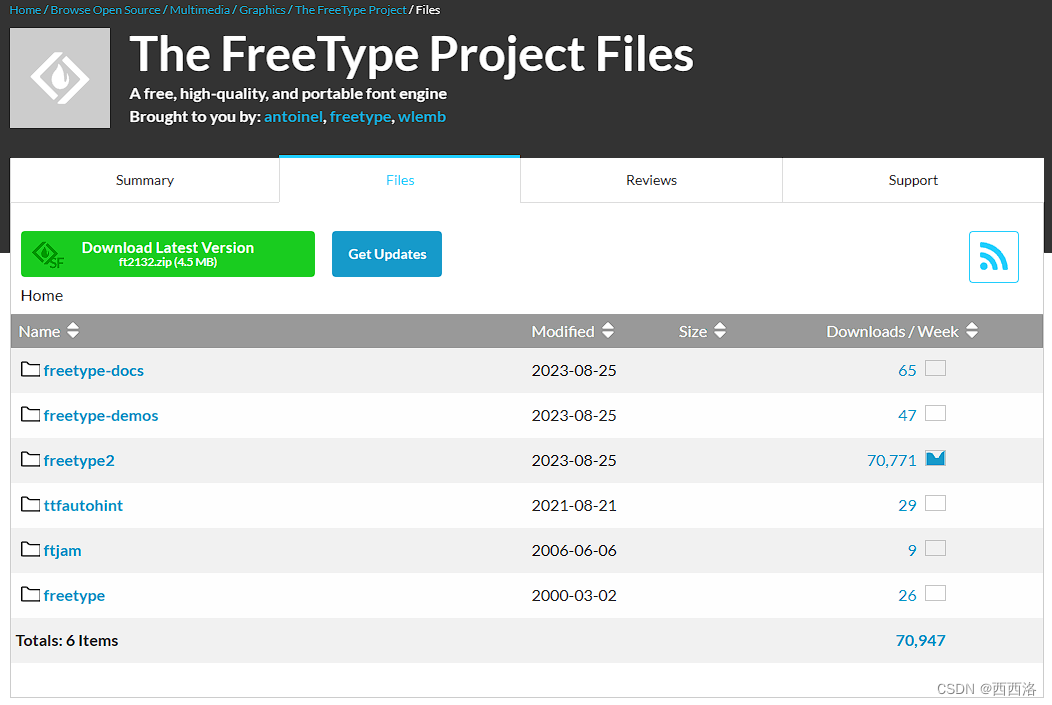Image resolution: width=1052 pixels, height=705 pixels.
Task: Open the freetype-demos folder link
Action: 101,415
